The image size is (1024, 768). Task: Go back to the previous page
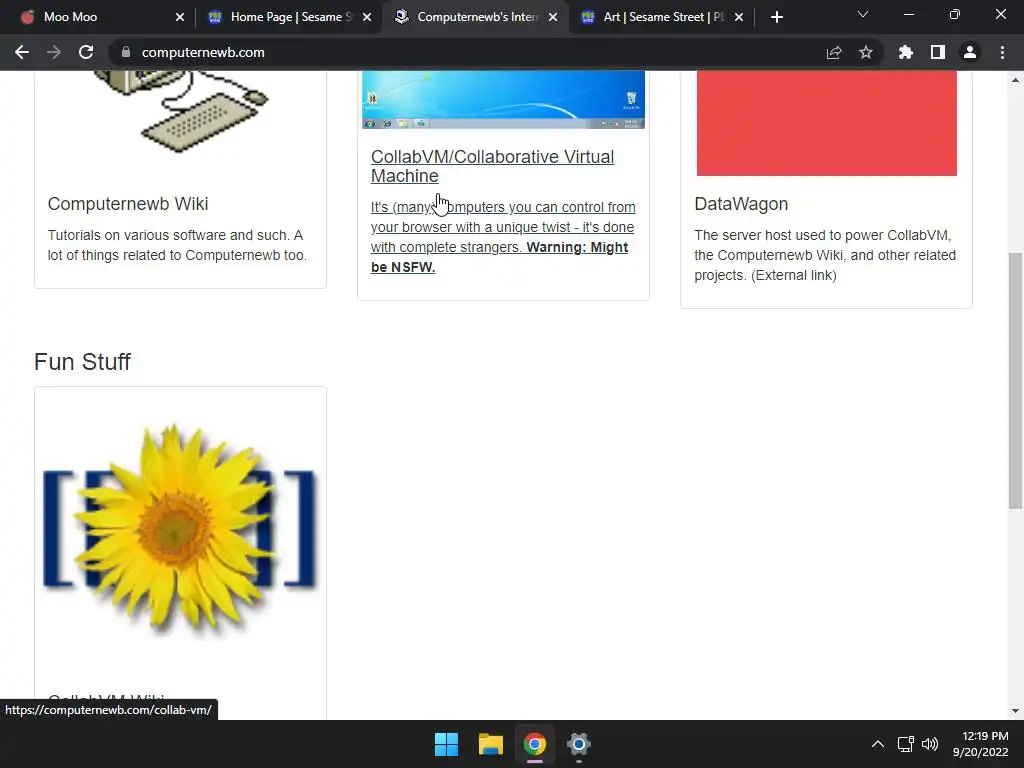click(22, 52)
